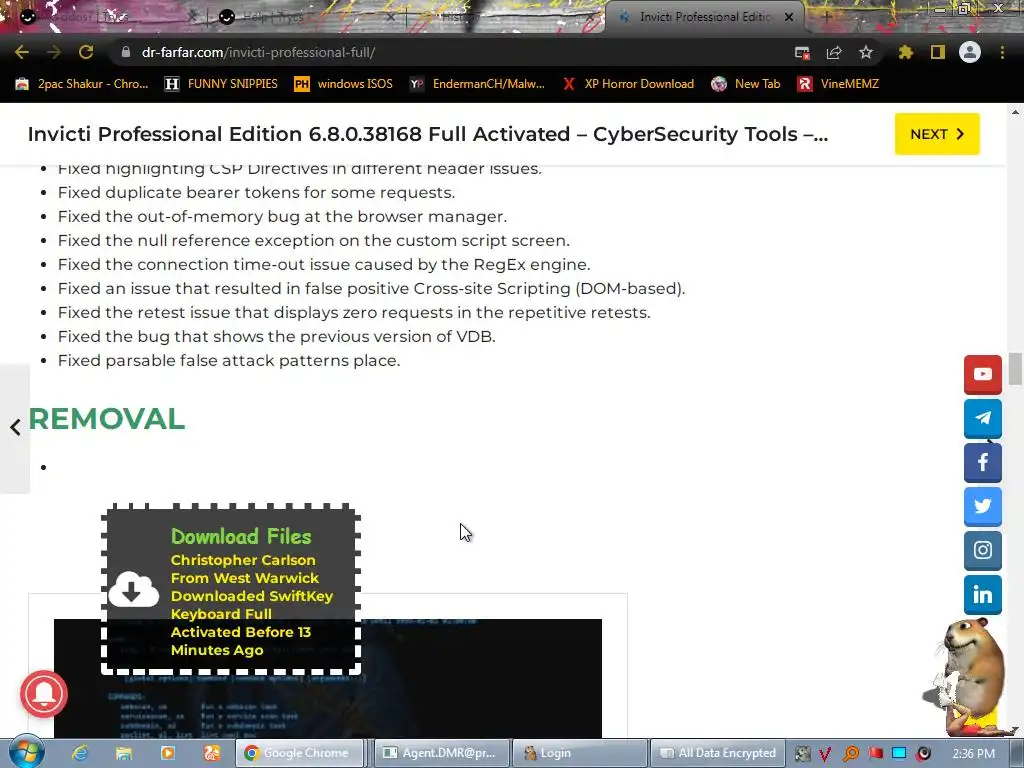The image size is (1024, 768).
Task: Open the FUNNY SNIPPIES bookmark
Action: click(x=221, y=84)
